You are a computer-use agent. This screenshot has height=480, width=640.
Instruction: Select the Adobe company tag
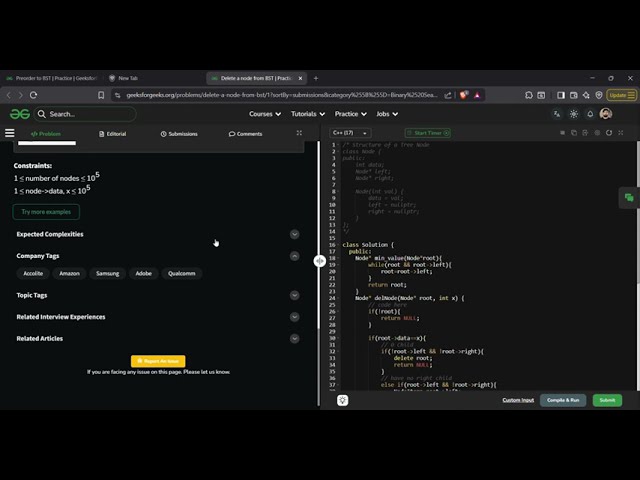[x=144, y=273]
